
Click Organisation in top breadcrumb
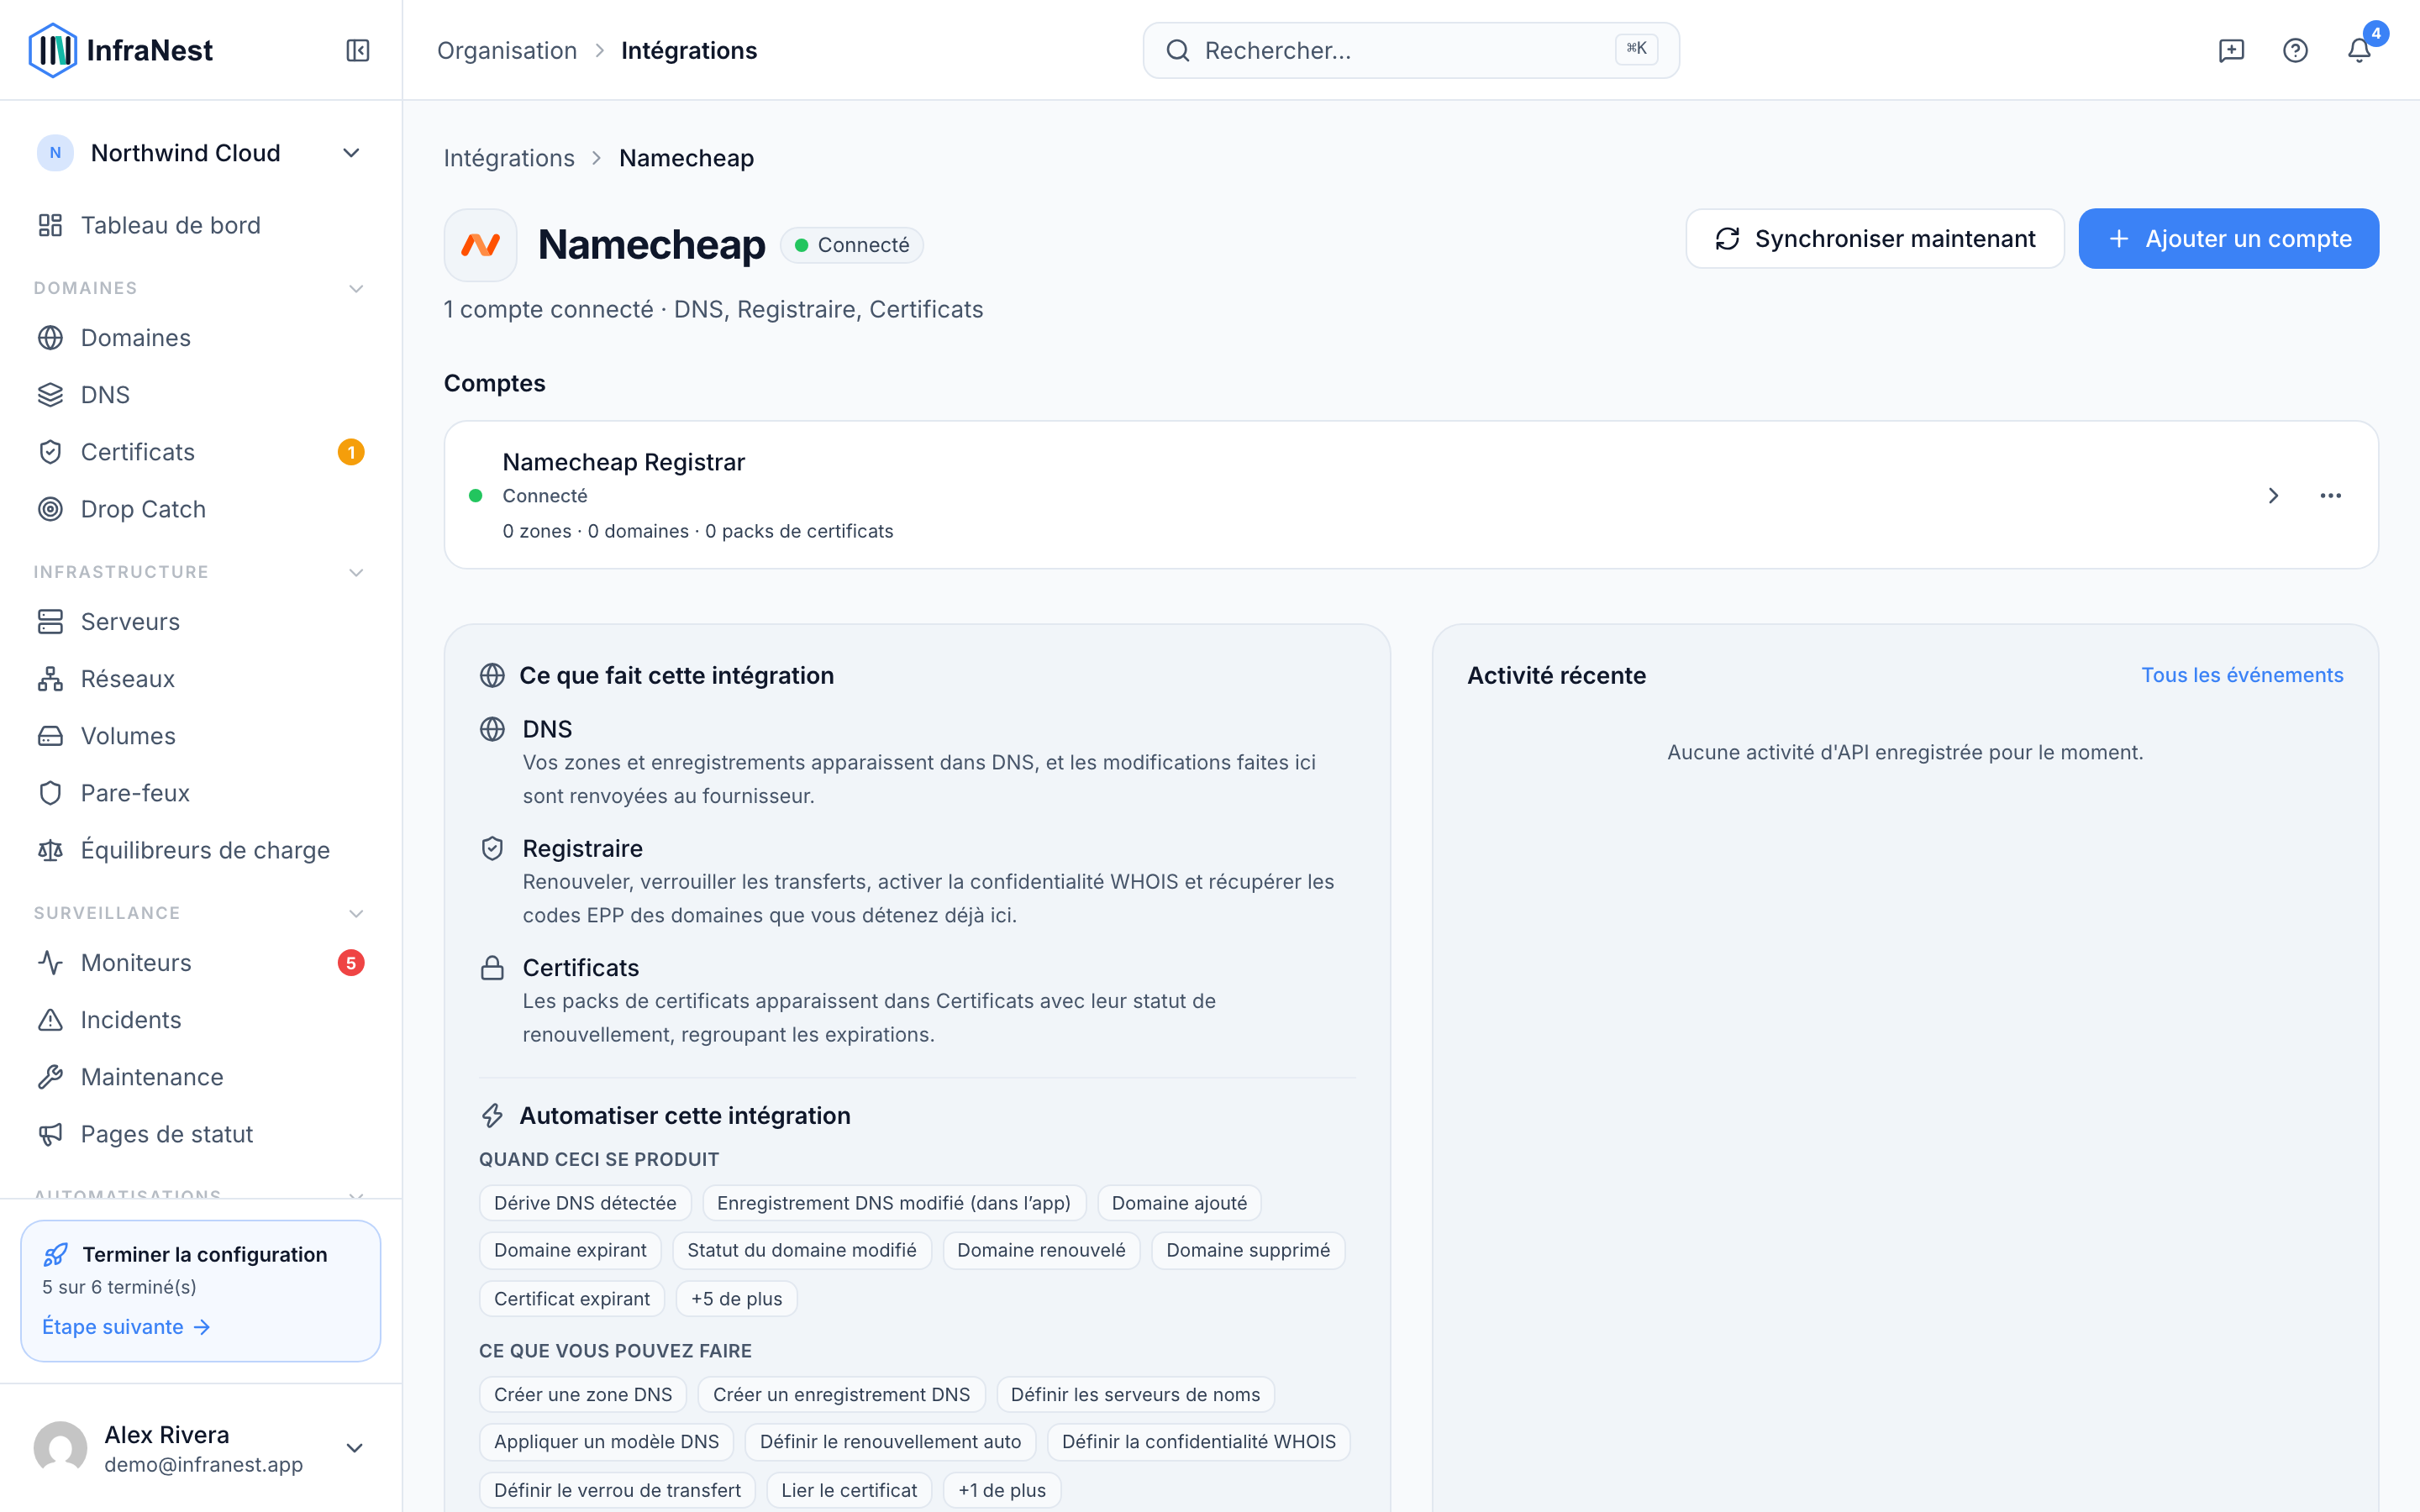[507, 50]
